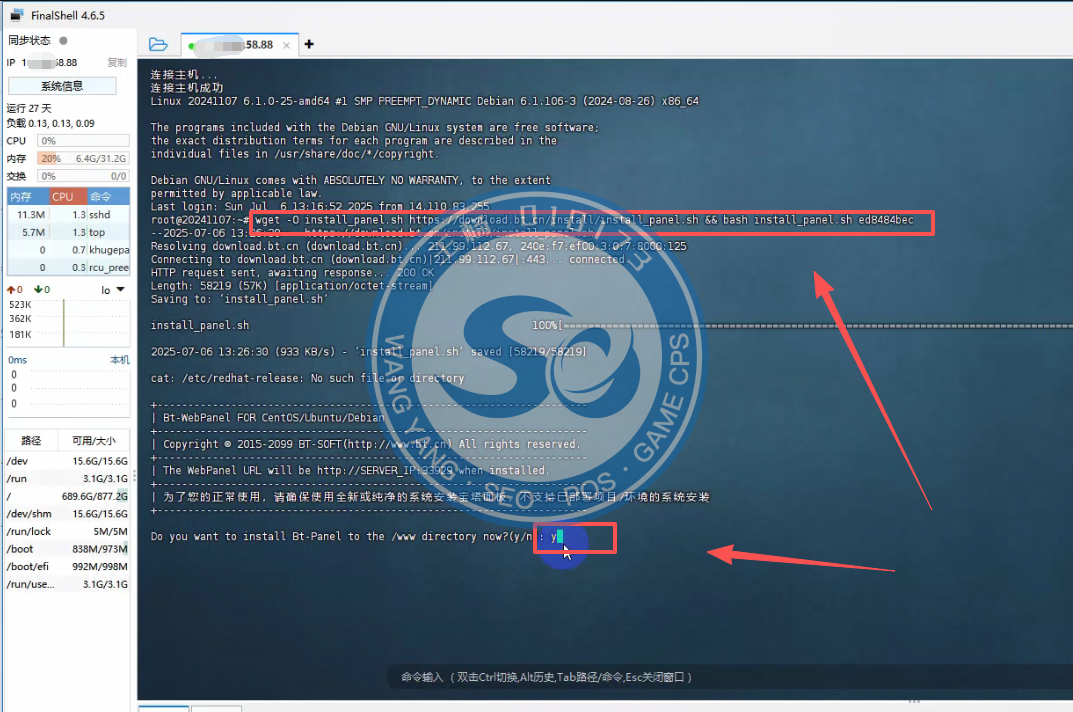Expand the network interface lo dropdown
This screenshot has width=1073, height=712.
120,290
